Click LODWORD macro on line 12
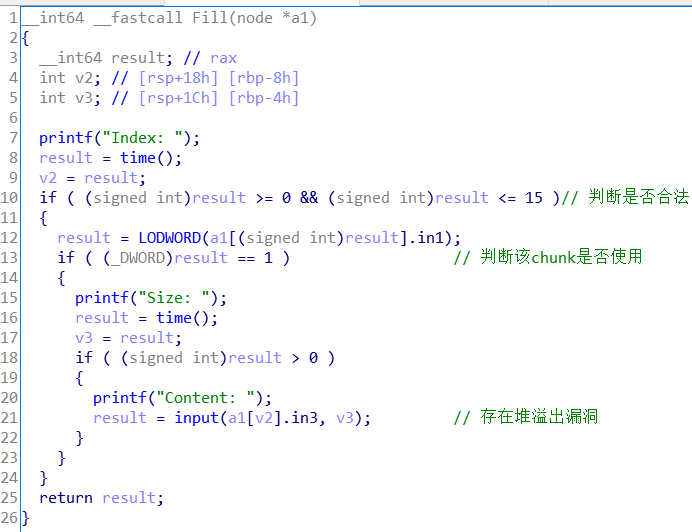 click(x=169, y=238)
